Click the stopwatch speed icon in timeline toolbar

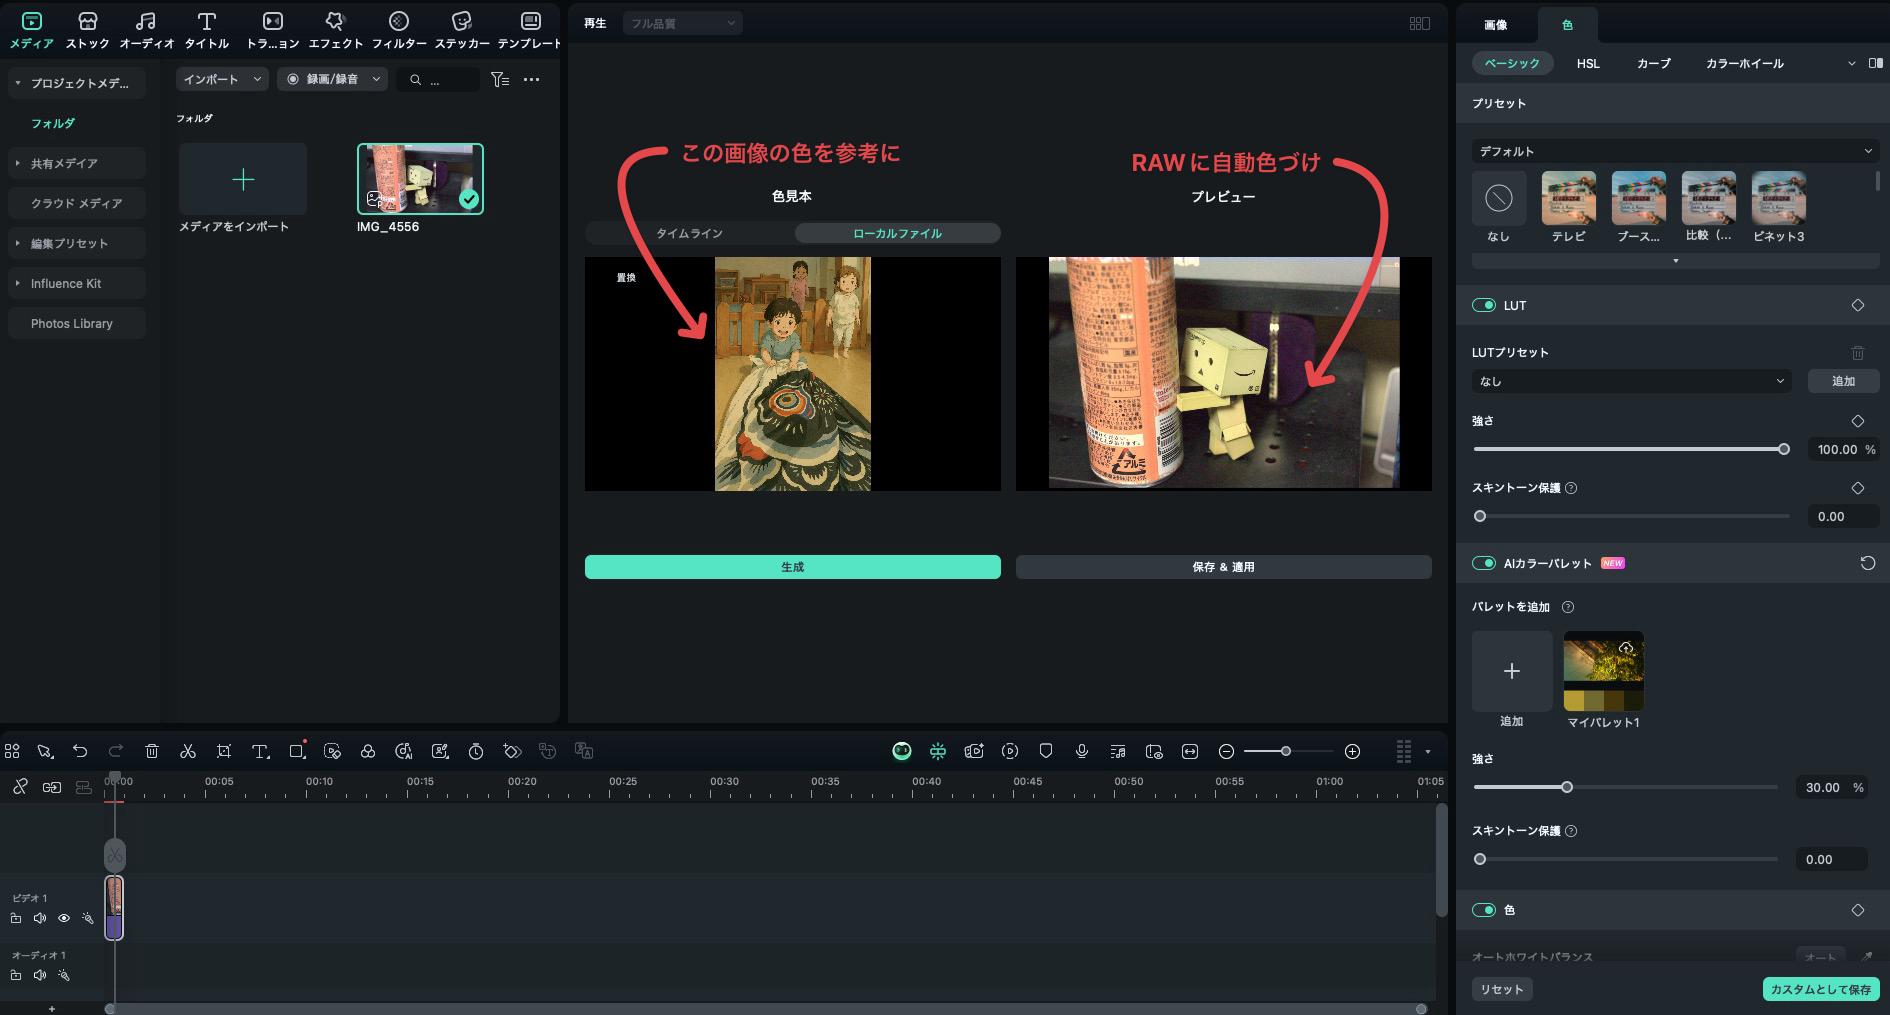point(476,751)
